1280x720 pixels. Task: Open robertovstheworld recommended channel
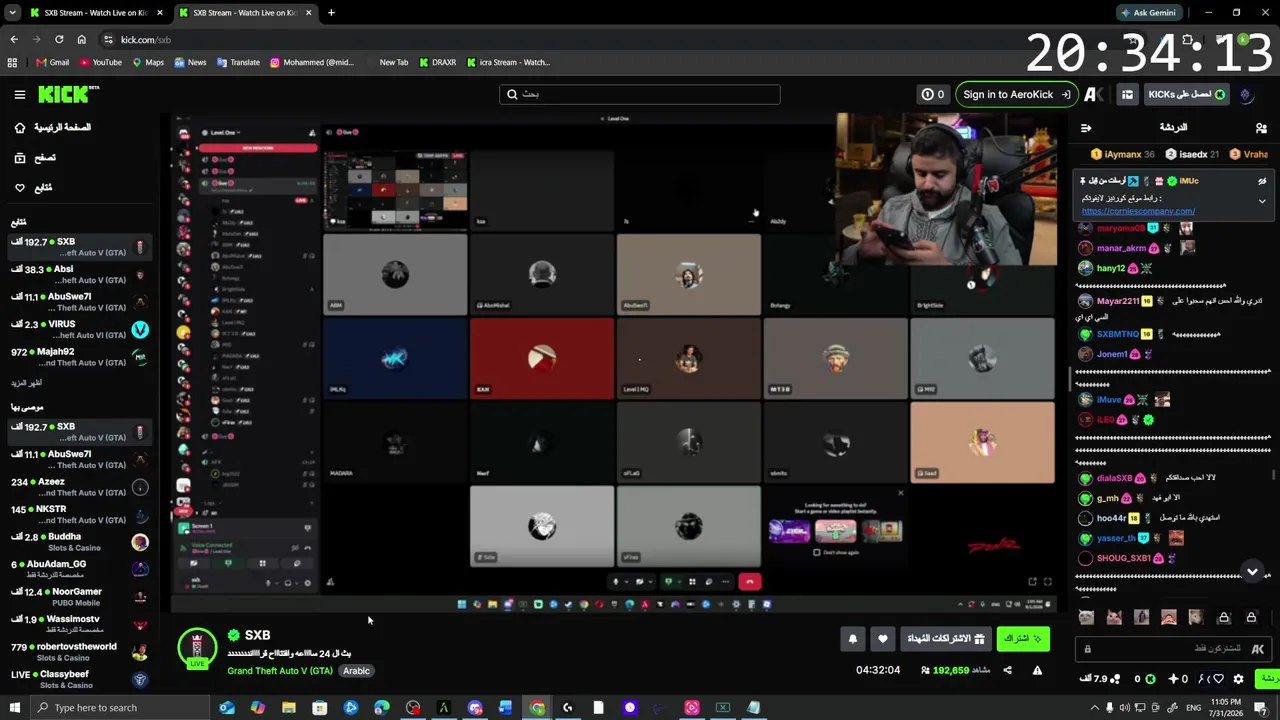coord(78,652)
